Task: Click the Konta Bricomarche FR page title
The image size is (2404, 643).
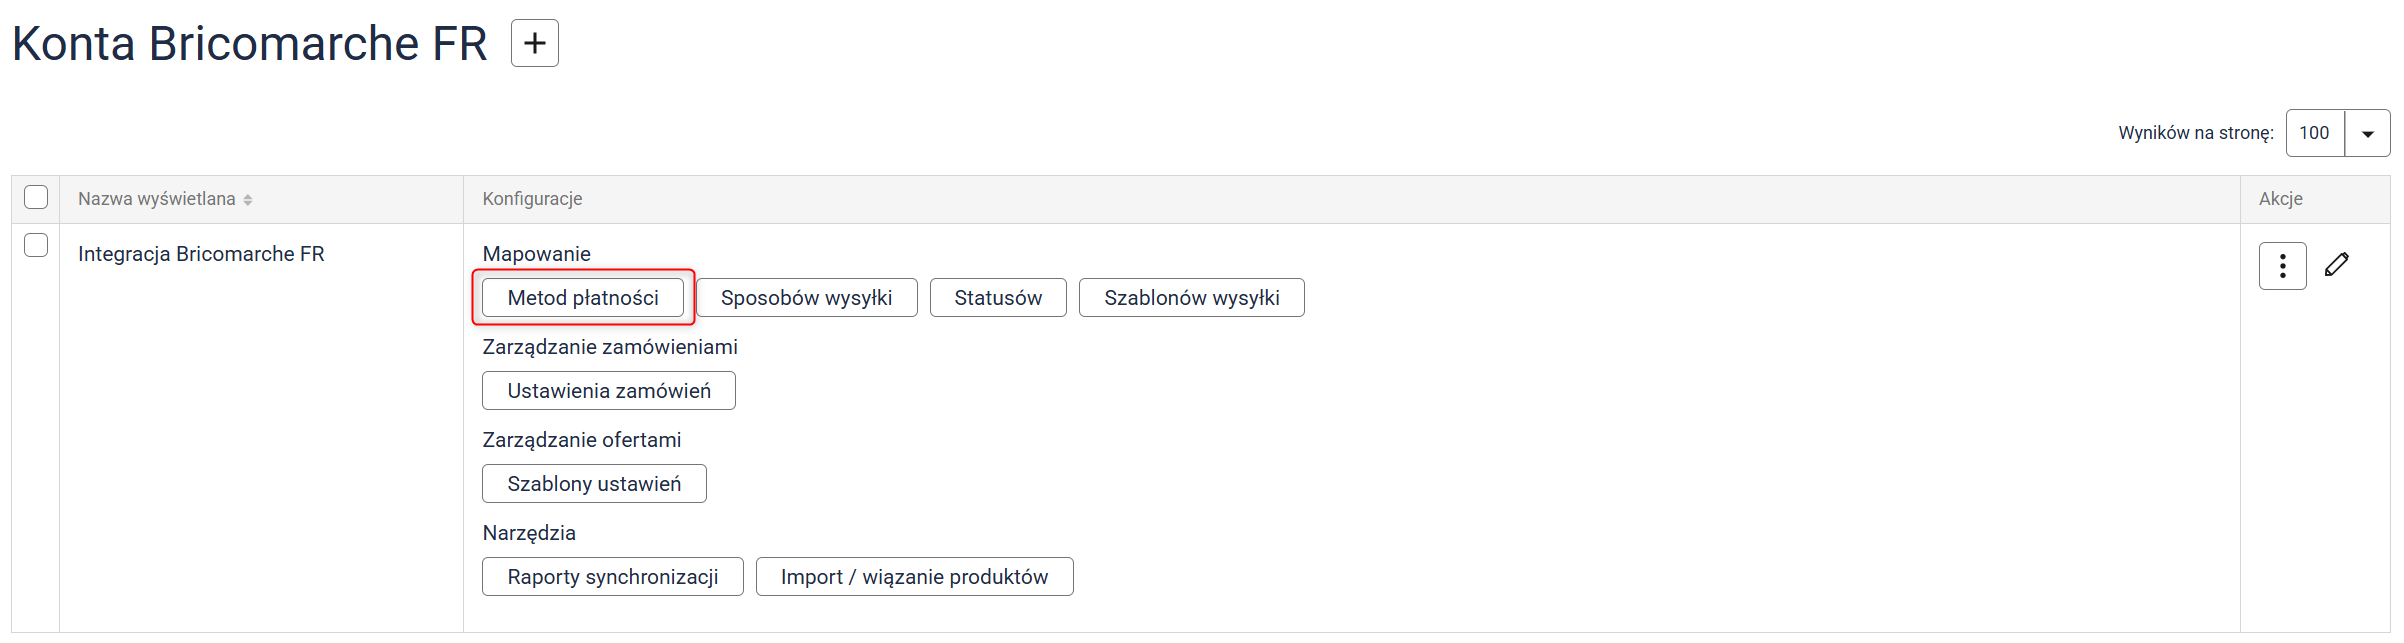Action: coord(250,44)
